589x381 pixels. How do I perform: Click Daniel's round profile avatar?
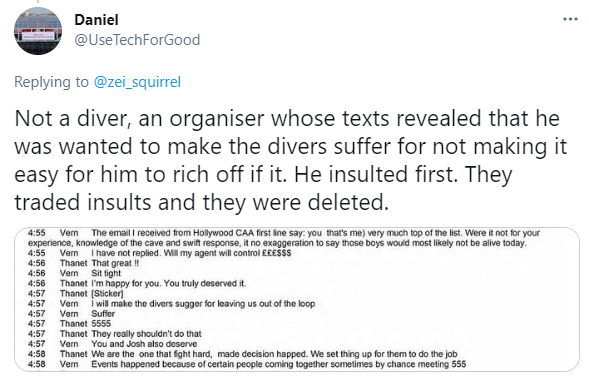[x=38, y=31]
